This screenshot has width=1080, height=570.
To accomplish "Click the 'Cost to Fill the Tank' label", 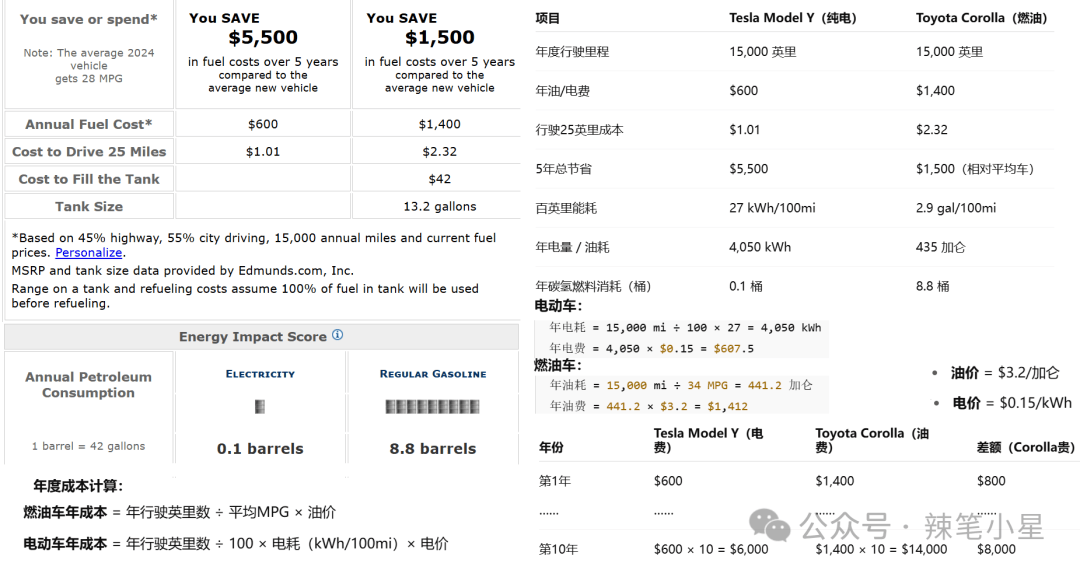I will [89, 179].
